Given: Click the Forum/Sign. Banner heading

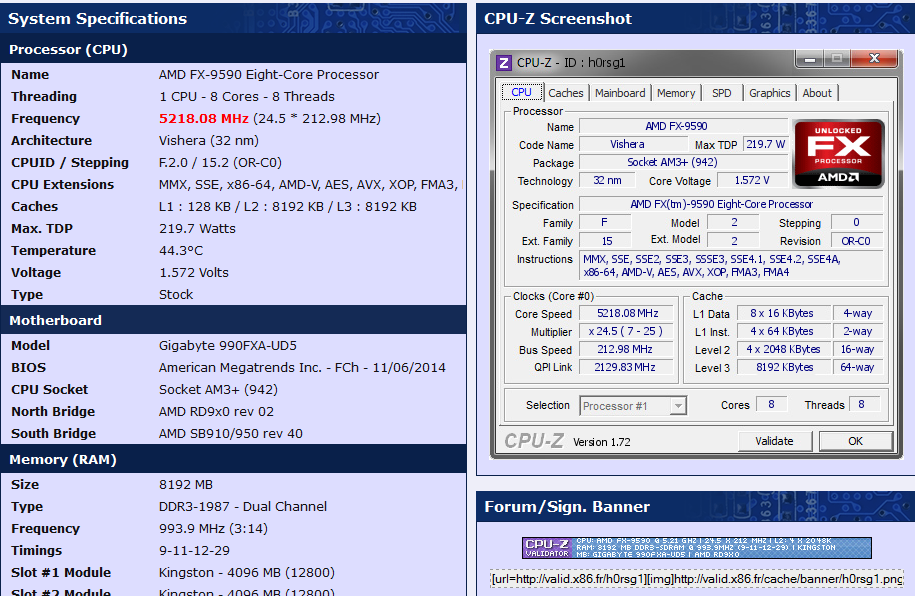Looking at the screenshot, I should click(x=567, y=507).
